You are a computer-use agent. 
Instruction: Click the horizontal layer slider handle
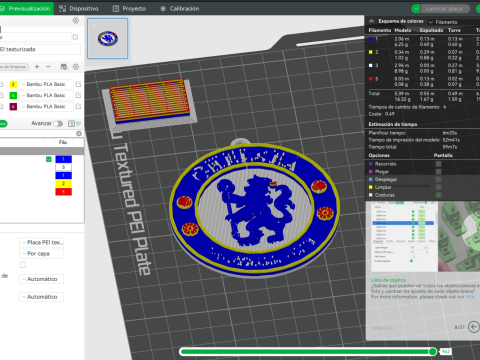pyautogui.click(x=433, y=351)
